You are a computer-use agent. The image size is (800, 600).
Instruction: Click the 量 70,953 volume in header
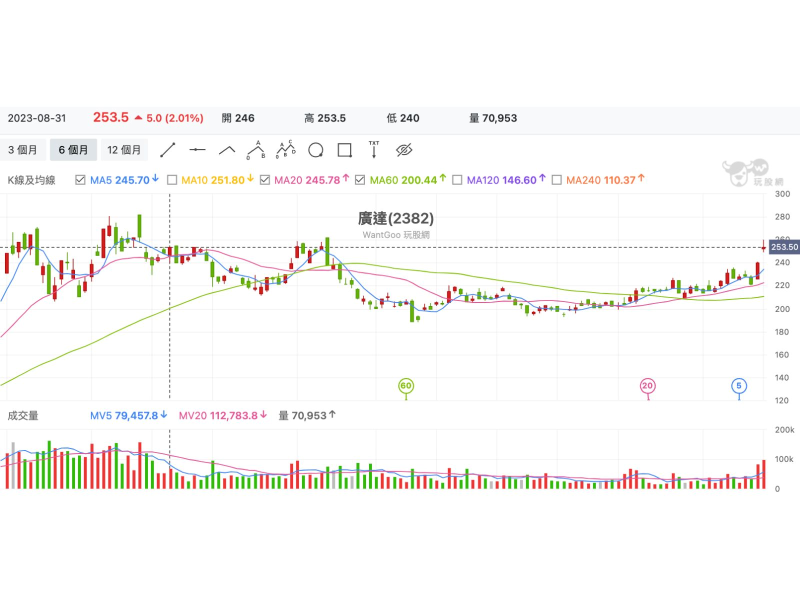click(493, 118)
